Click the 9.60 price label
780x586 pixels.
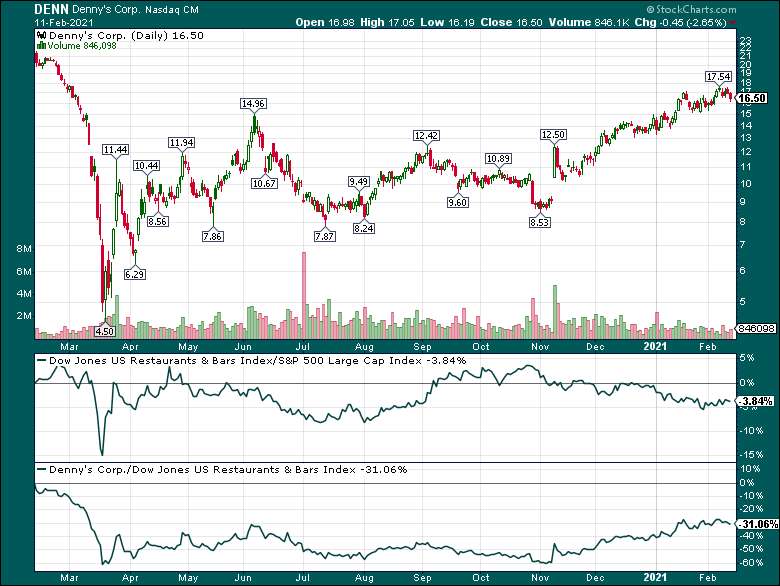click(x=458, y=202)
